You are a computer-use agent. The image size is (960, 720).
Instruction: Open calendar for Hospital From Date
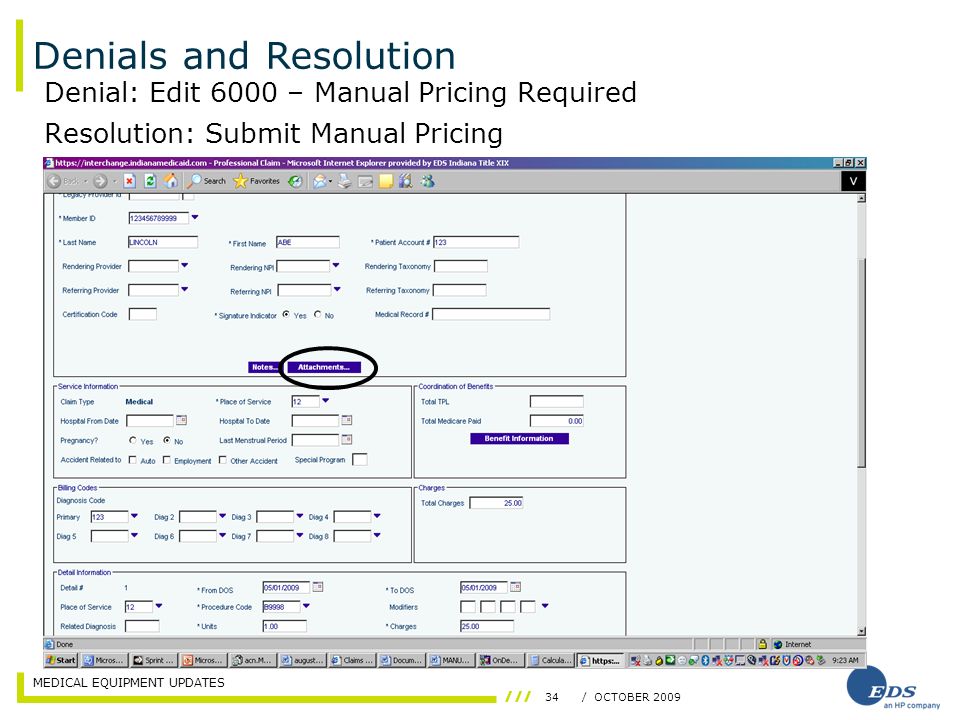tap(181, 421)
